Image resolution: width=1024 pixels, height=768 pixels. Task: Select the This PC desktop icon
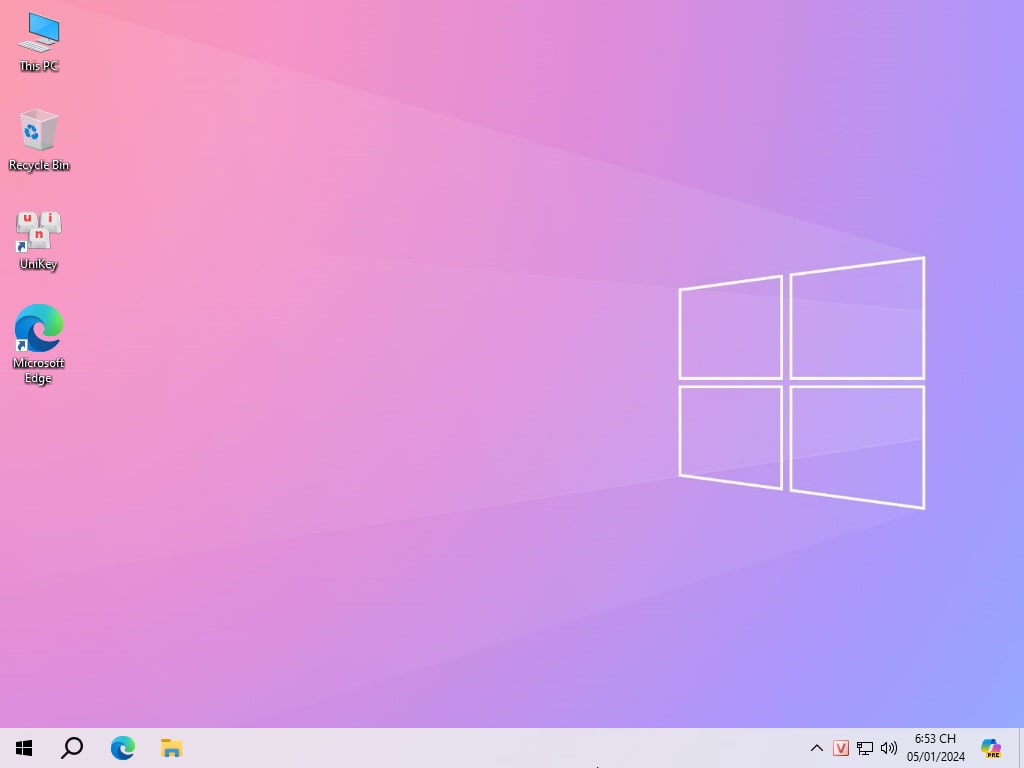click(x=39, y=42)
